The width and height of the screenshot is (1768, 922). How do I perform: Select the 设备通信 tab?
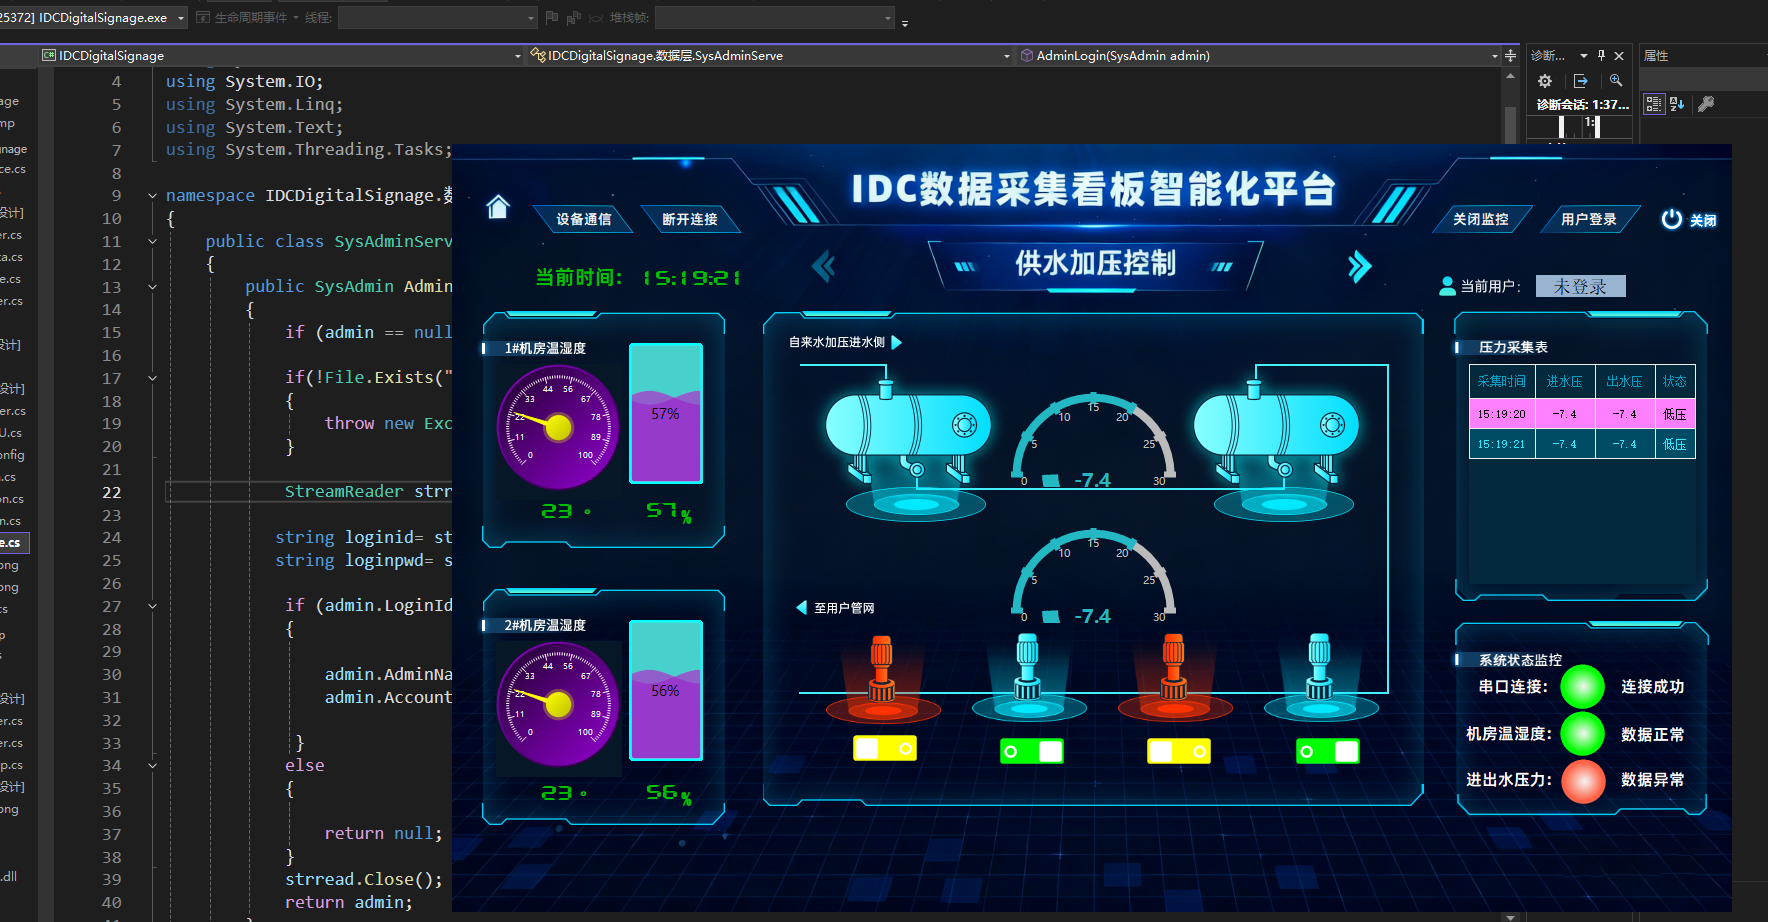(583, 219)
